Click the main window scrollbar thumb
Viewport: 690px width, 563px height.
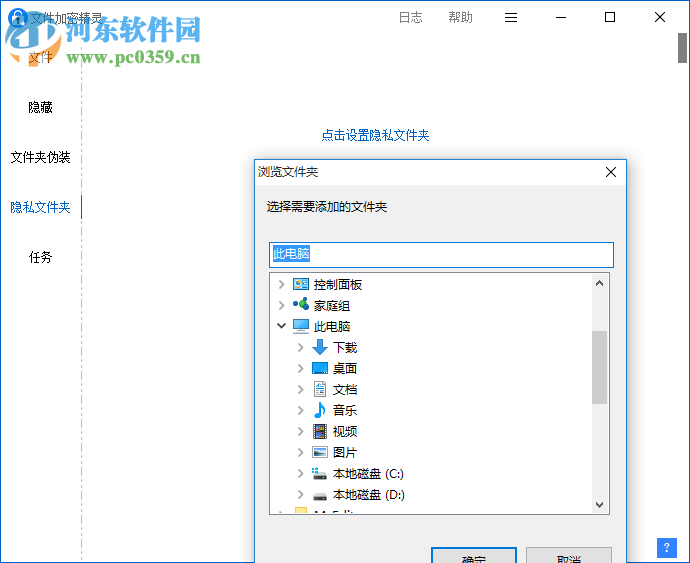click(682, 48)
